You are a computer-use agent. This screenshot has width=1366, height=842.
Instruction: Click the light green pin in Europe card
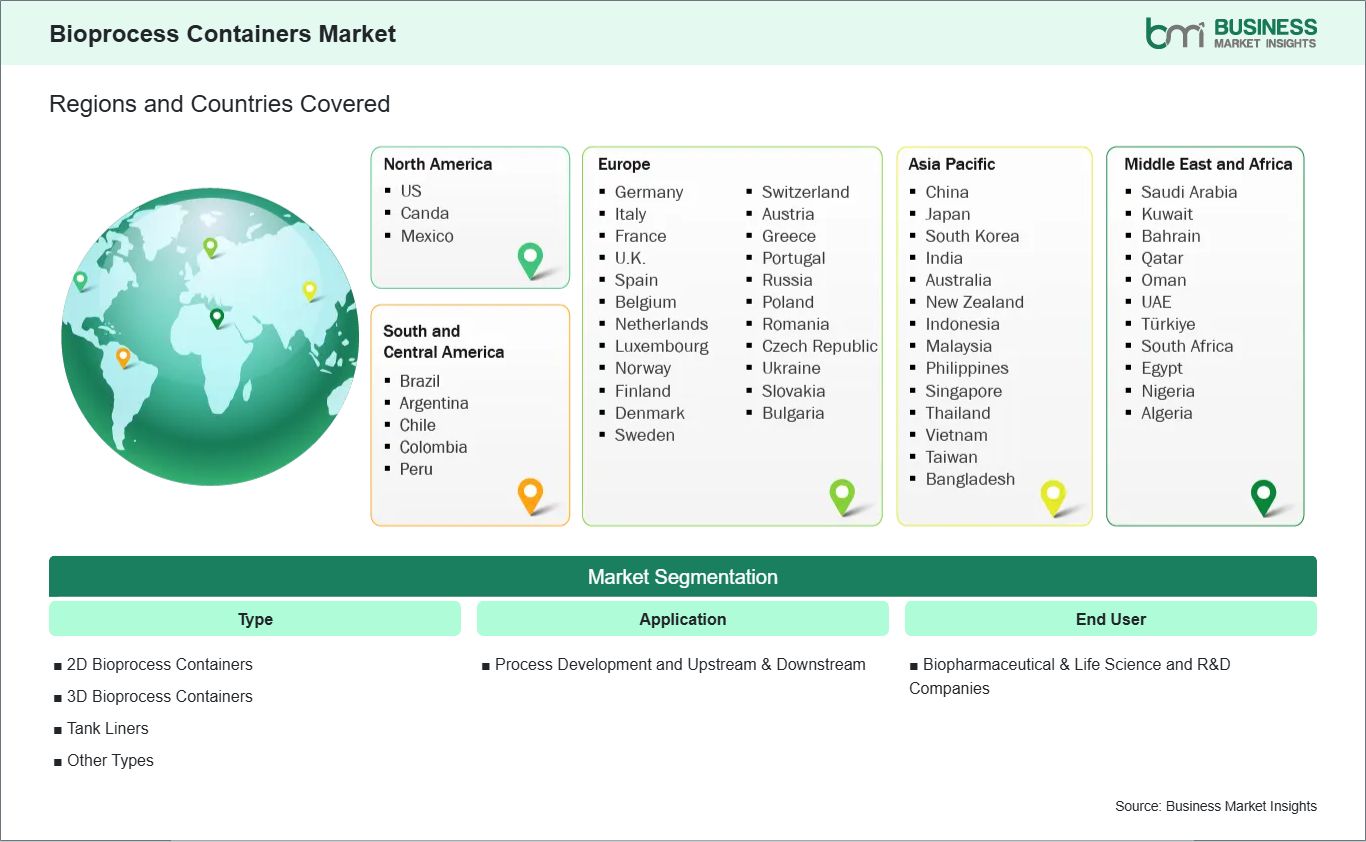(x=842, y=494)
